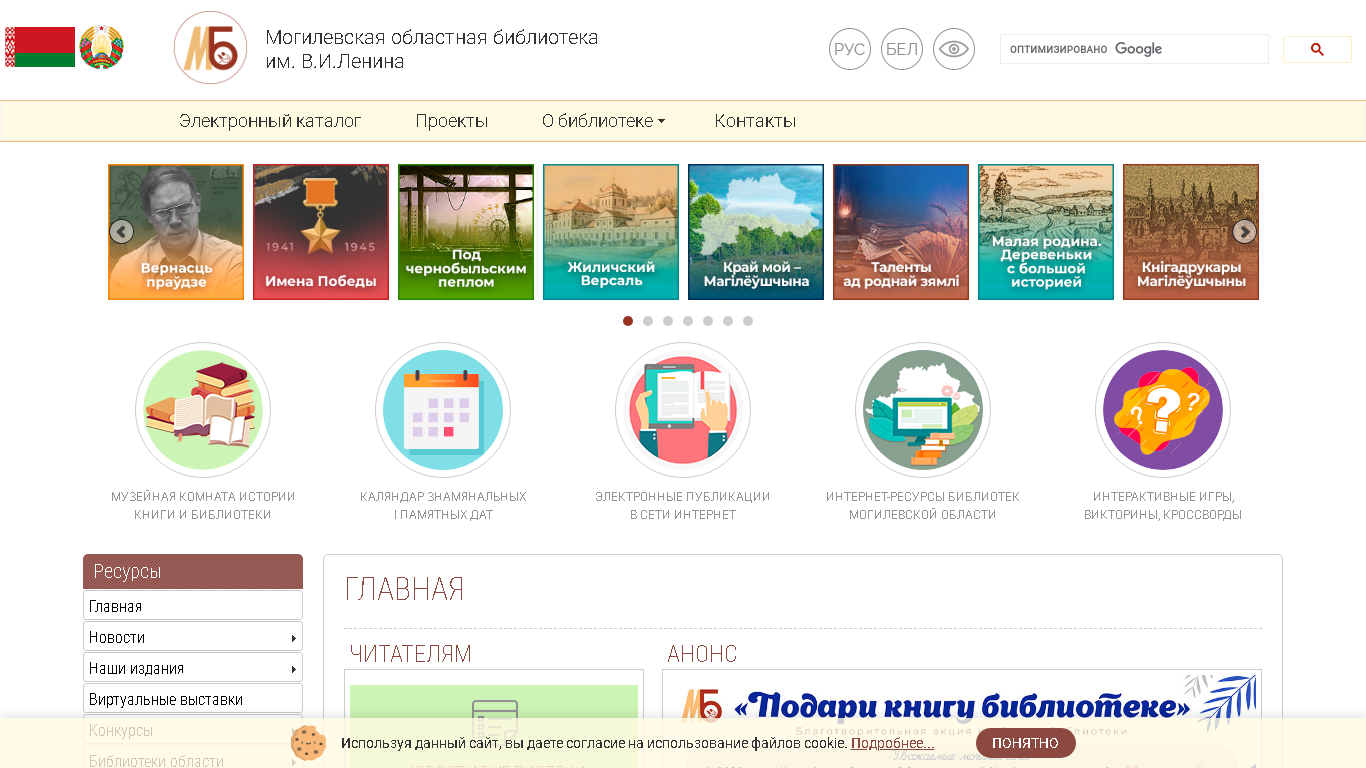Focus the Google custom search field
This screenshot has width=1366, height=768.
click(x=1134, y=49)
